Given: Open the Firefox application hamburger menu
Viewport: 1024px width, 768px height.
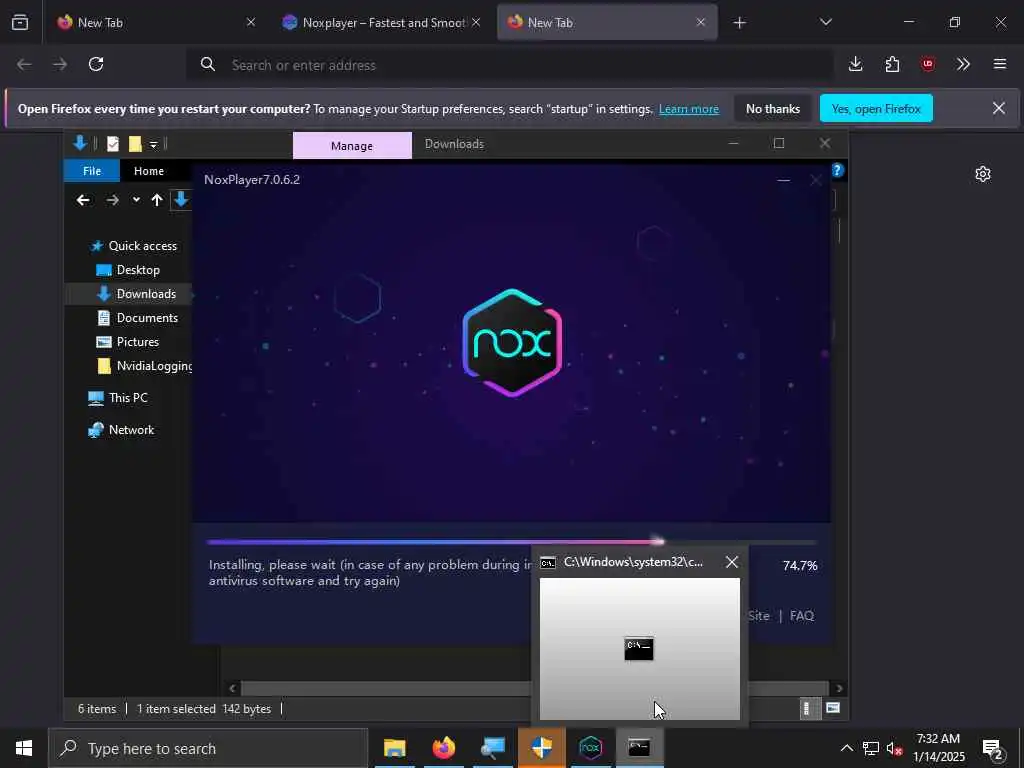Looking at the screenshot, I should click(1000, 64).
